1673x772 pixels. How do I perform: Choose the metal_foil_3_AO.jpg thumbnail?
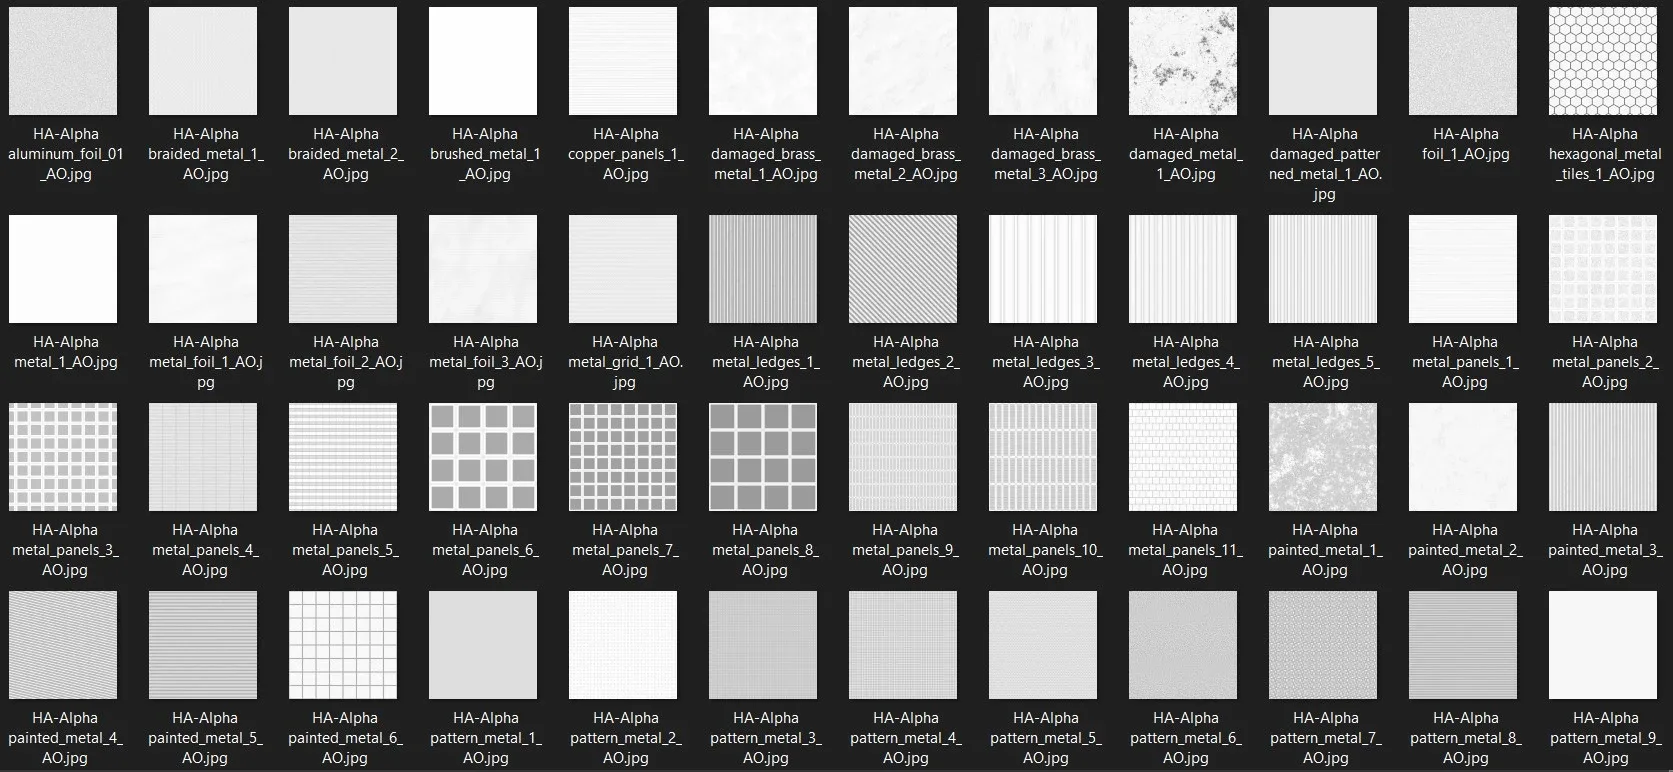pyautogui.click(x=483, y=269)
